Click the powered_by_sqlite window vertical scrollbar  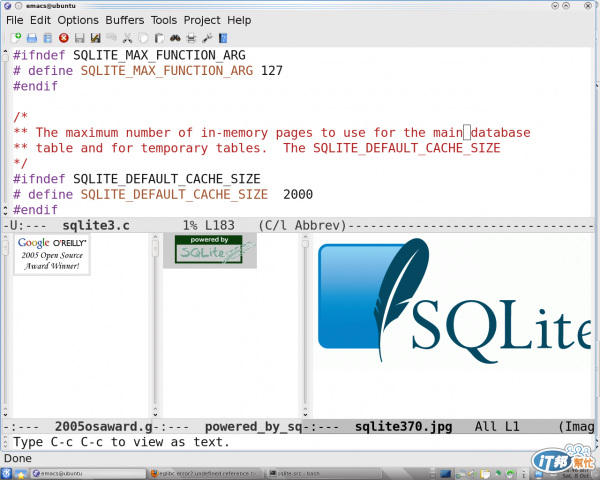tap(155, 325)
